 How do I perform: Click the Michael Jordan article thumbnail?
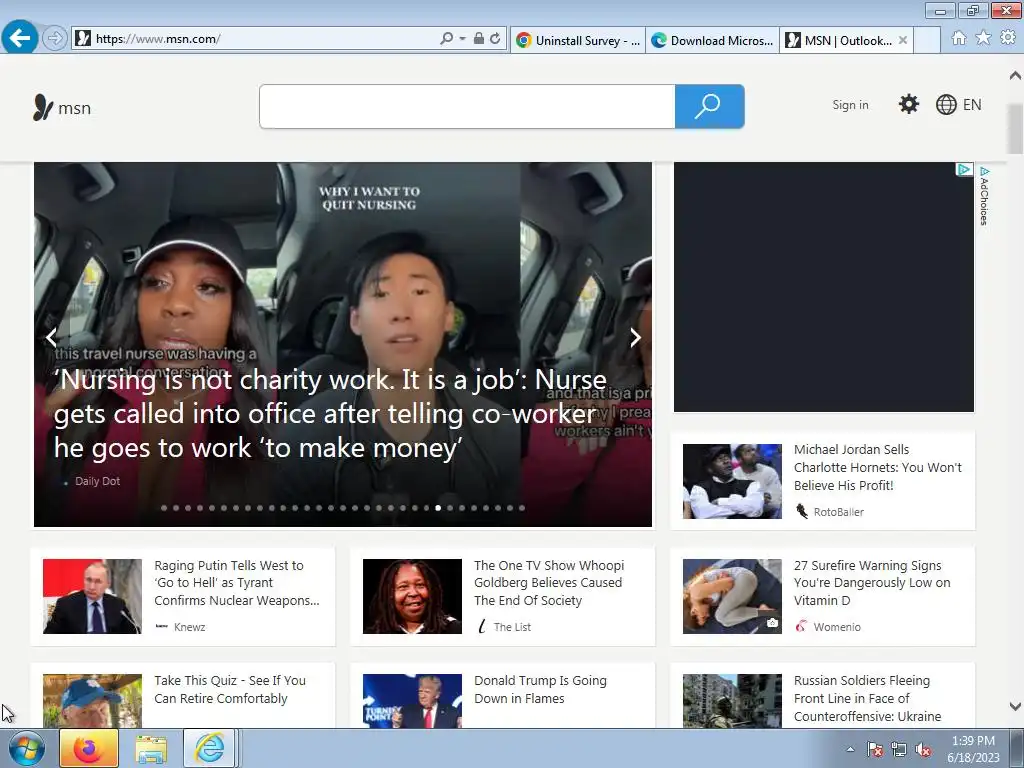(732, 481)
